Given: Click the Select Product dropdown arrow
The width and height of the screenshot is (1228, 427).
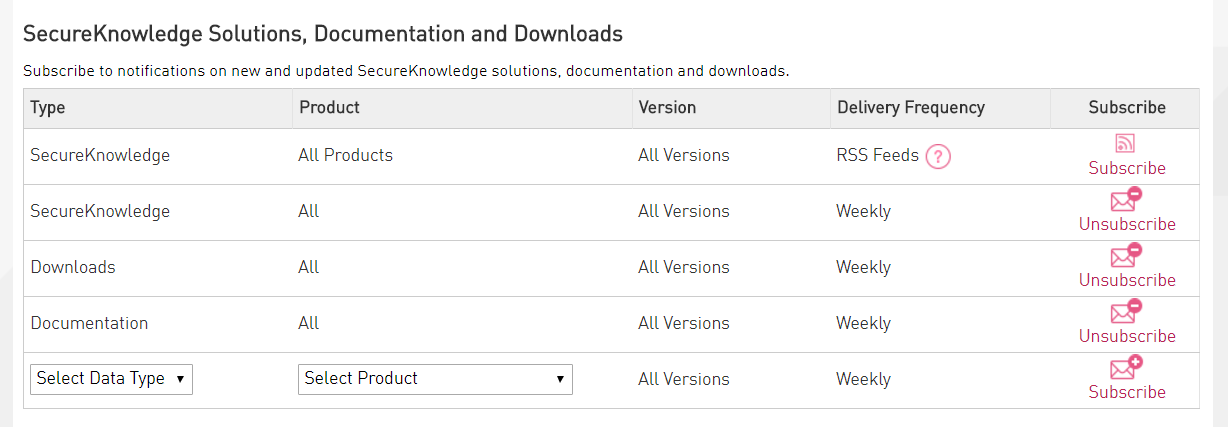Looking at the screenshot, I should point(560,379).
